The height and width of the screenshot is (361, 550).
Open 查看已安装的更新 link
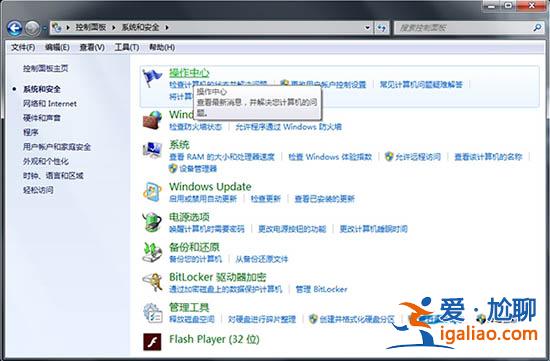[x=324, y=199]
